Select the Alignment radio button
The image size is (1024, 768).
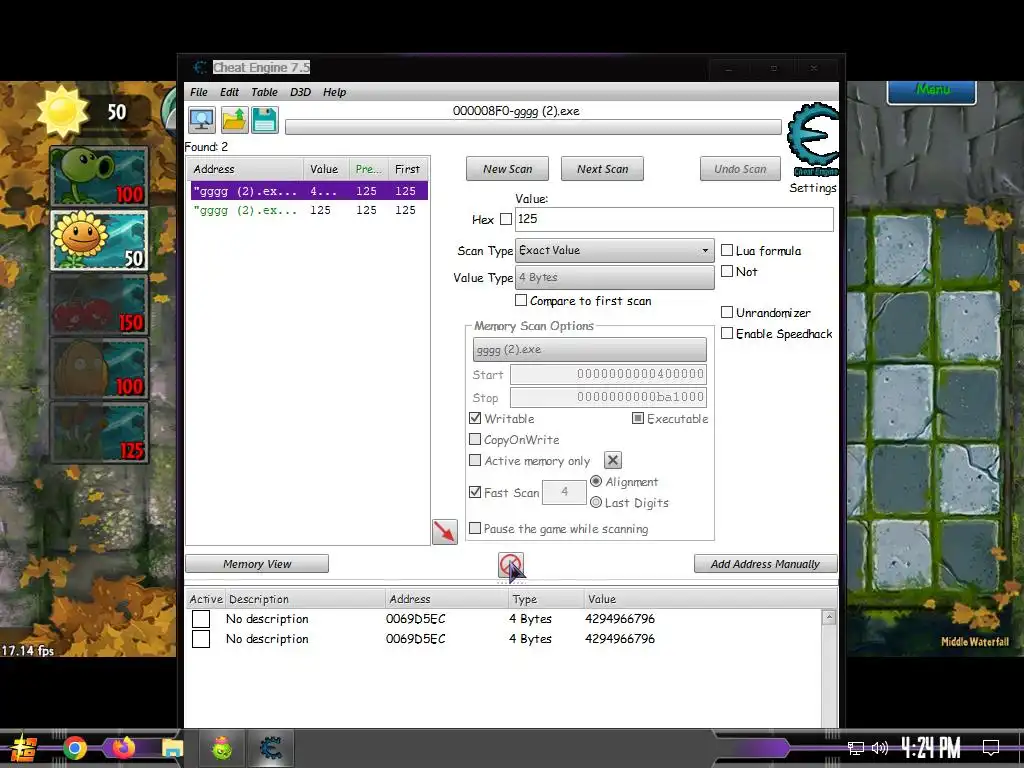[596, 481]
